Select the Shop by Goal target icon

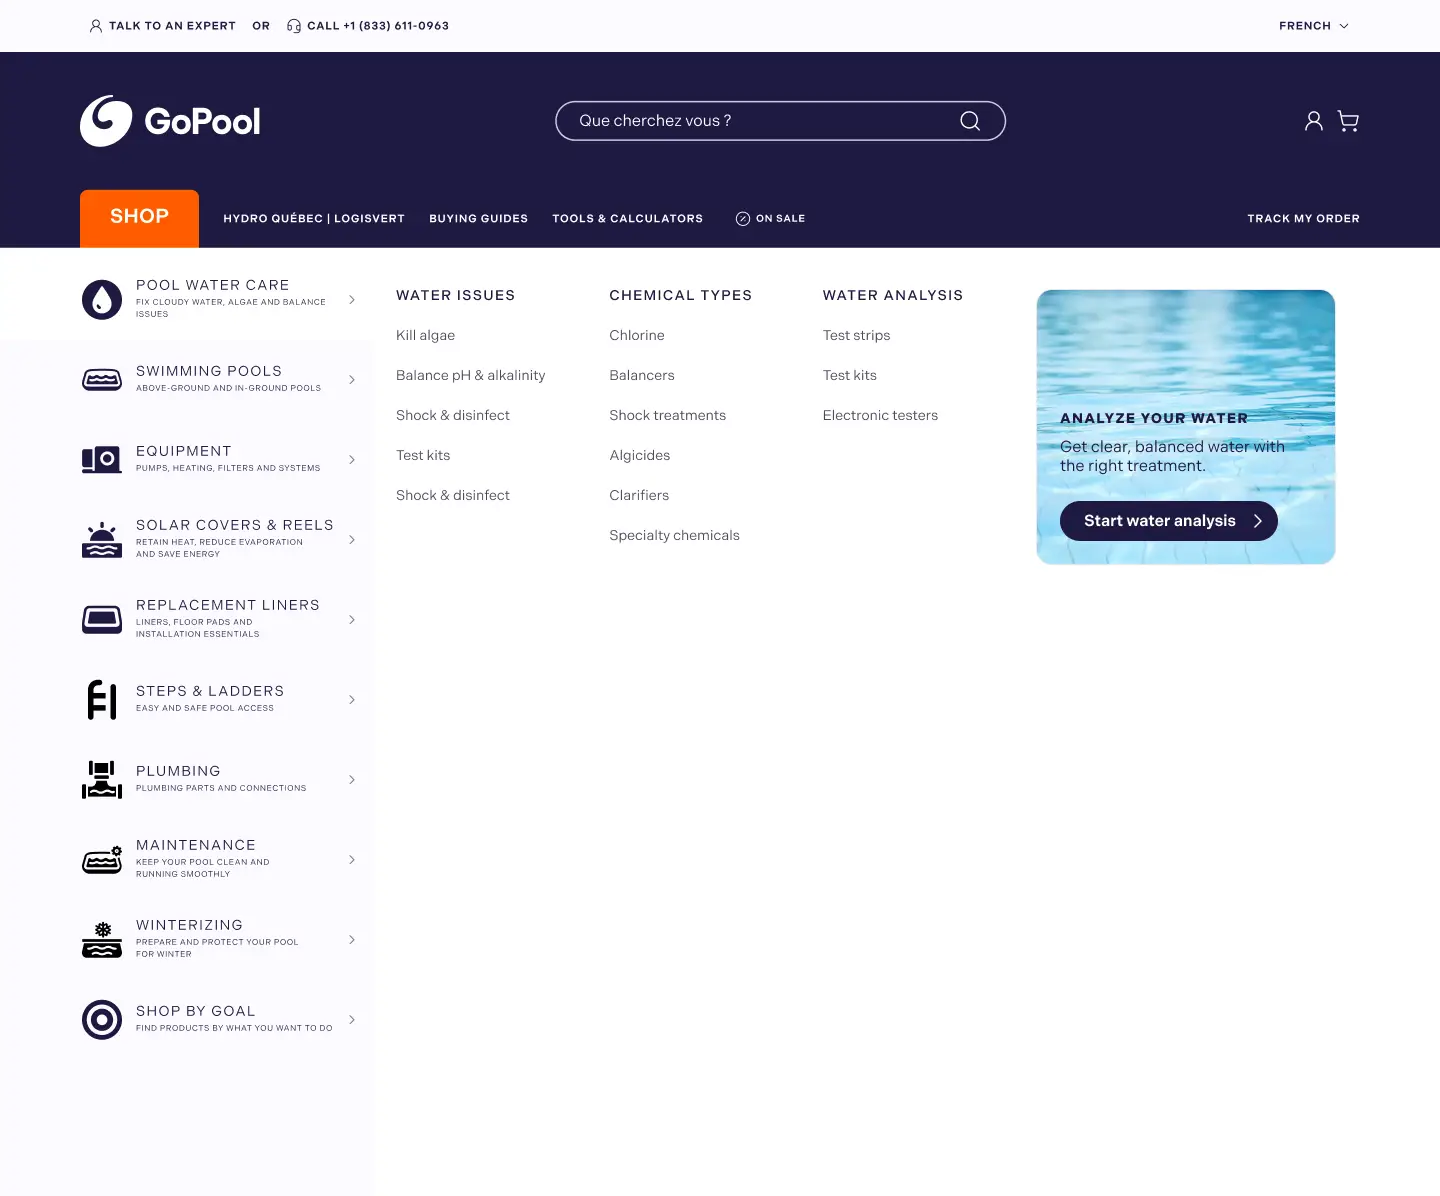(x=102, y=1020)
